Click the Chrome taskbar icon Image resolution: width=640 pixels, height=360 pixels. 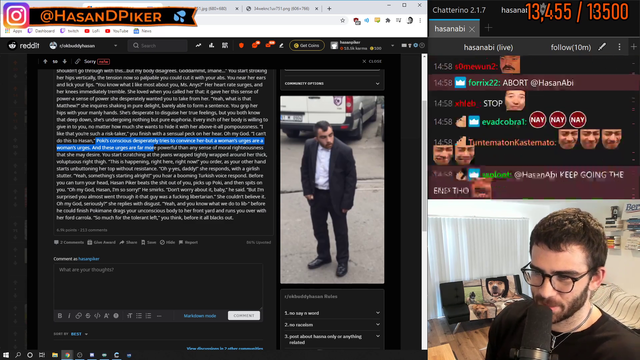pos(67,355)
